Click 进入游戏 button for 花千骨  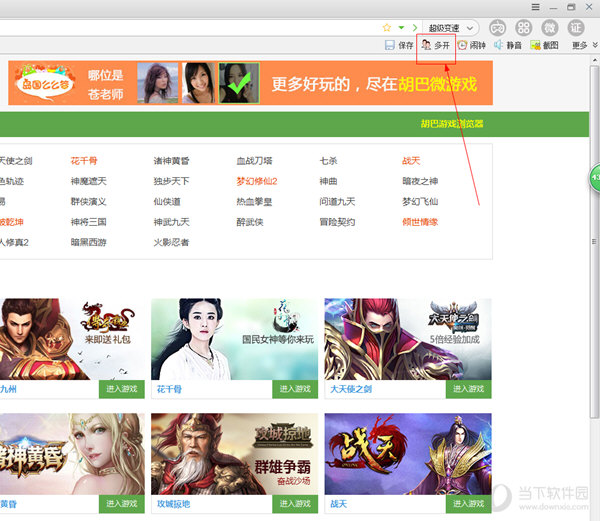coord(295,389)
